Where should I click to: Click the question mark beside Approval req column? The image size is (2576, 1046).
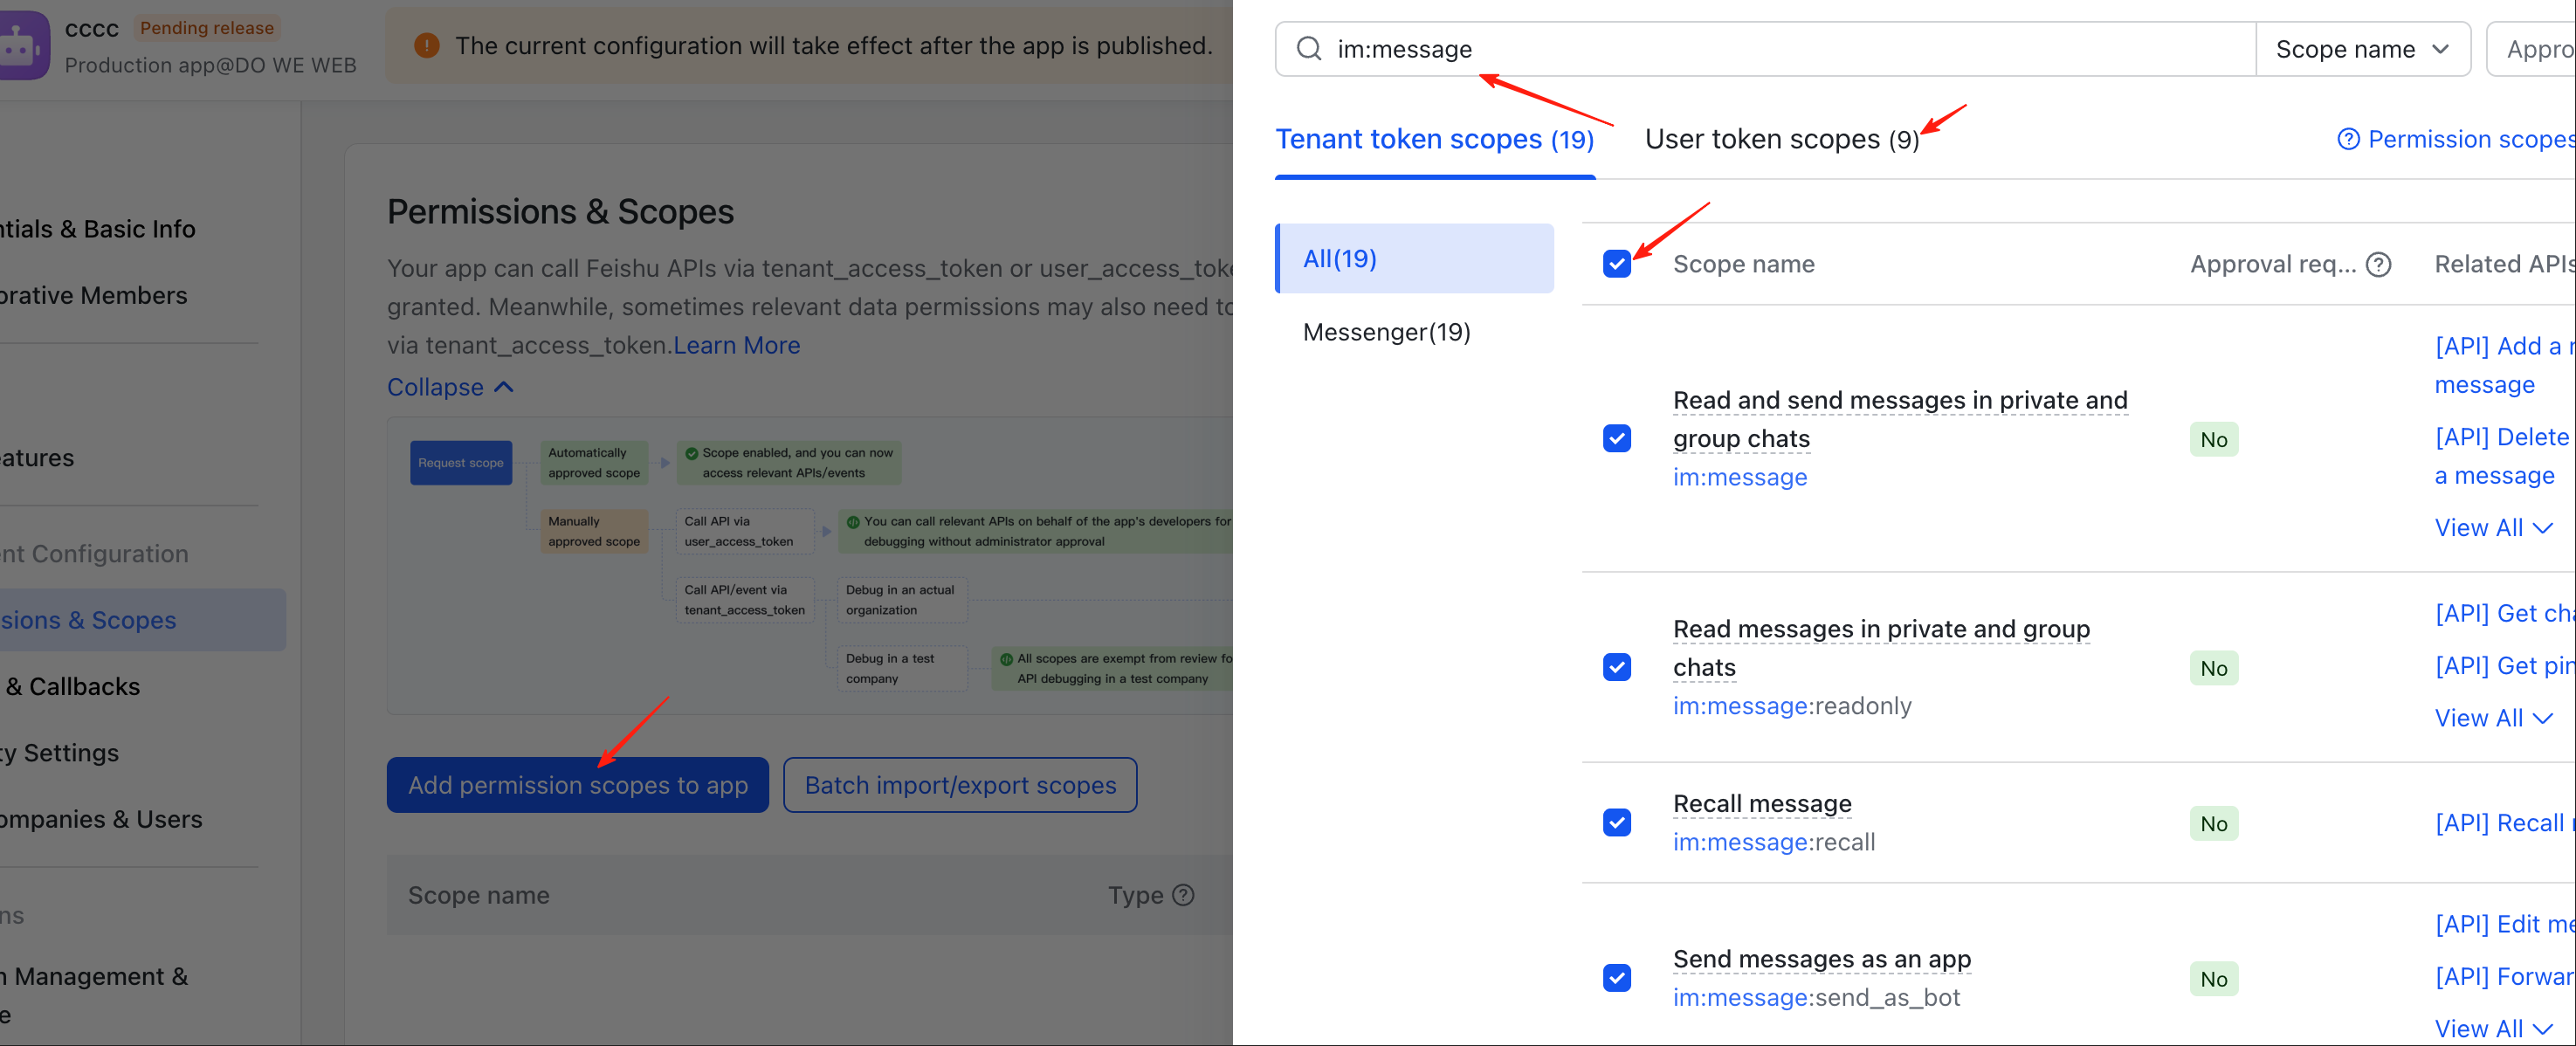tap(2380, 264)
